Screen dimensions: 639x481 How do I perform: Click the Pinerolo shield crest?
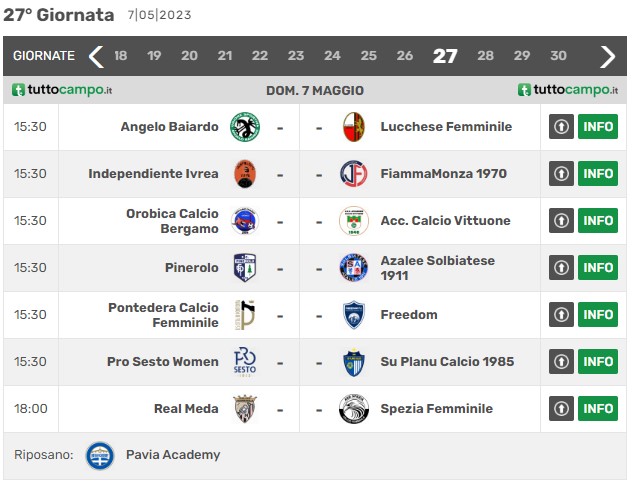pyautogui.click(x=245, y=268)
